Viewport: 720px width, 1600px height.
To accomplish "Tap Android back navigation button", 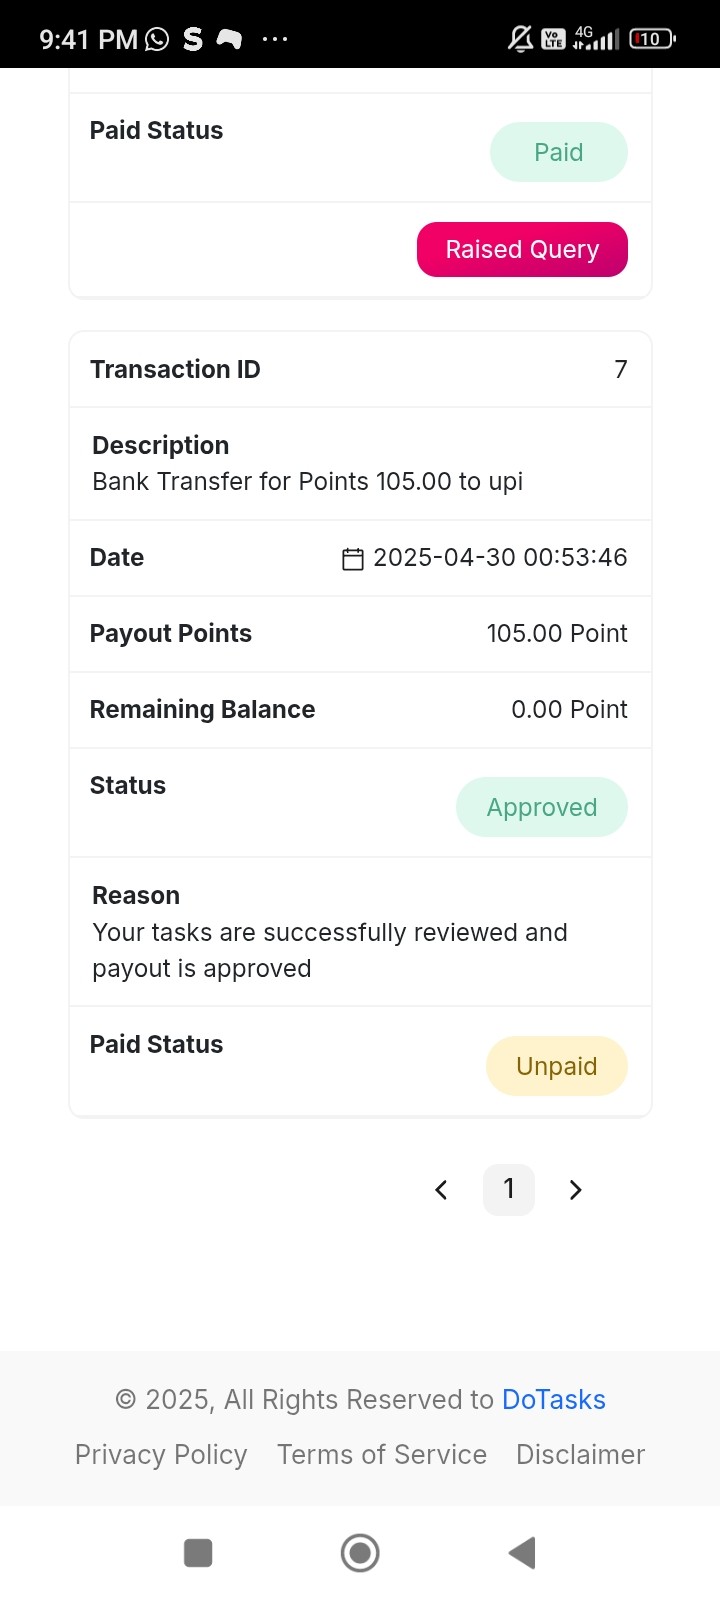I will click(522, 1553).
